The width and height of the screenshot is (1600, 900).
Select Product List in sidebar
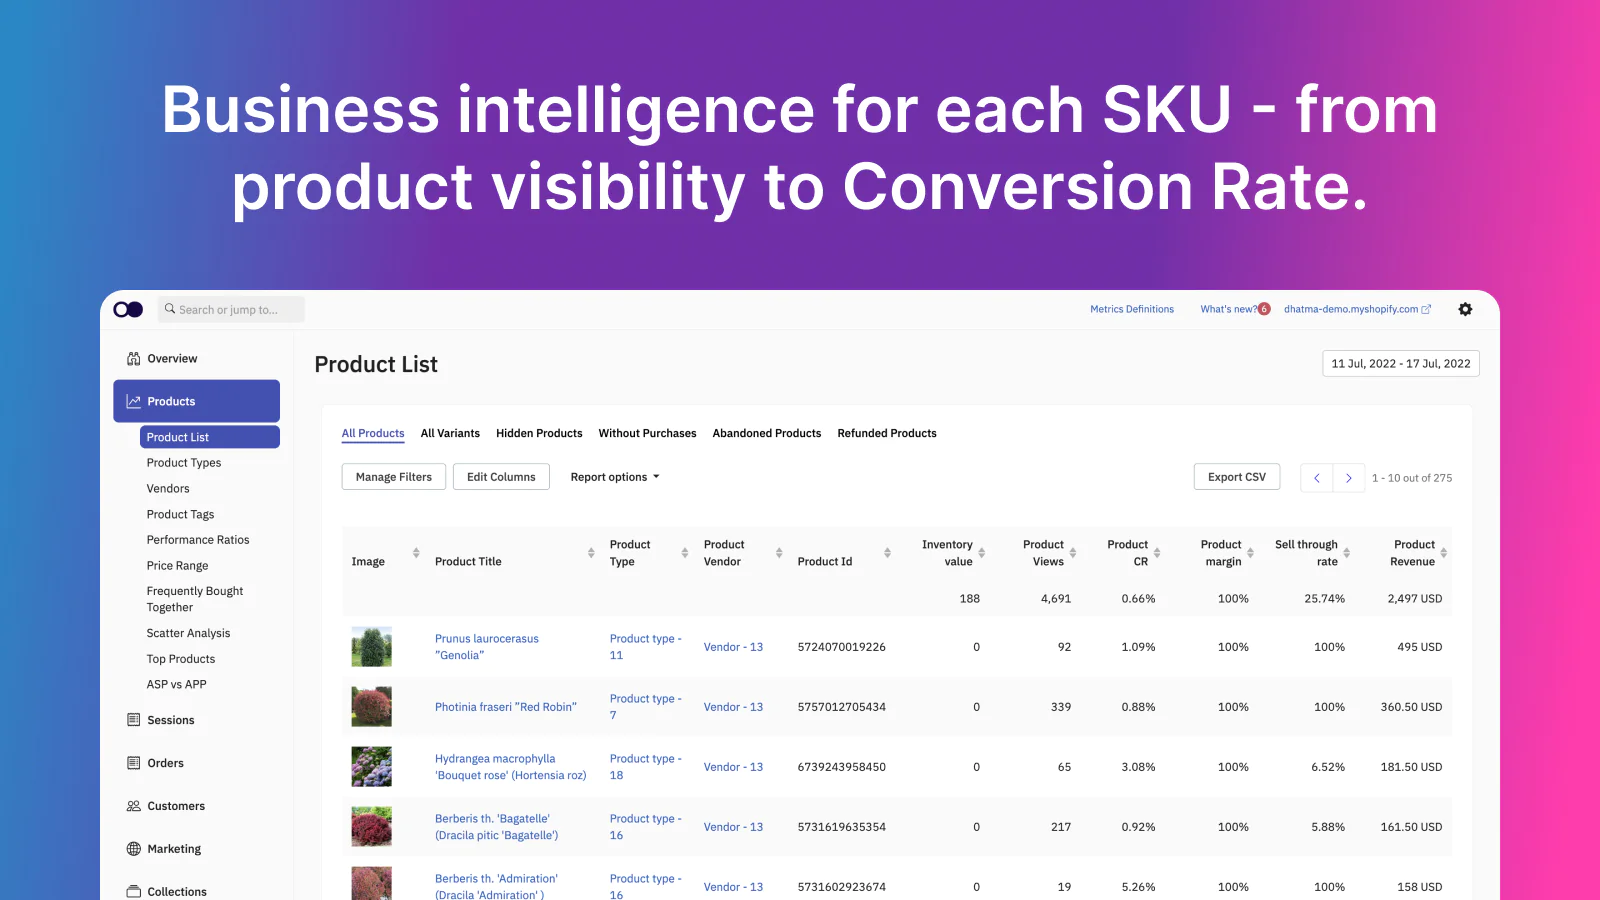tap(210, 437)
